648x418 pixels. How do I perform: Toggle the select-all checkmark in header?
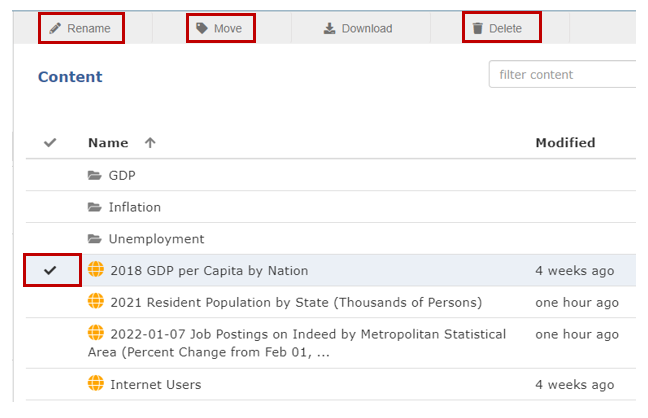pos(50,143)
